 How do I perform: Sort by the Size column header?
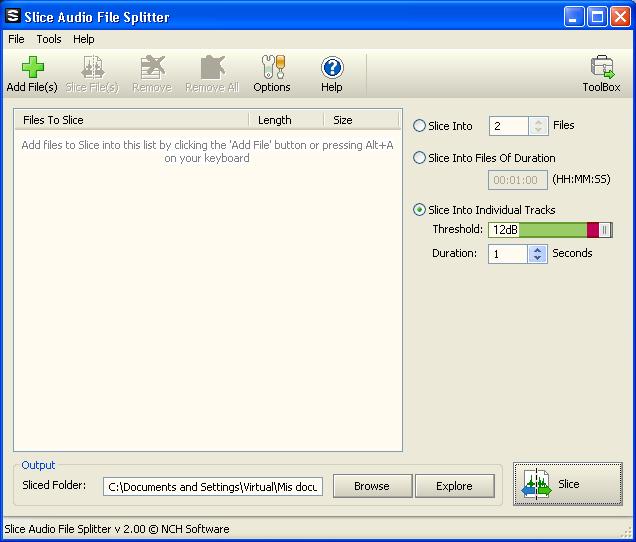pyautogui.click(x=361, y=120)
